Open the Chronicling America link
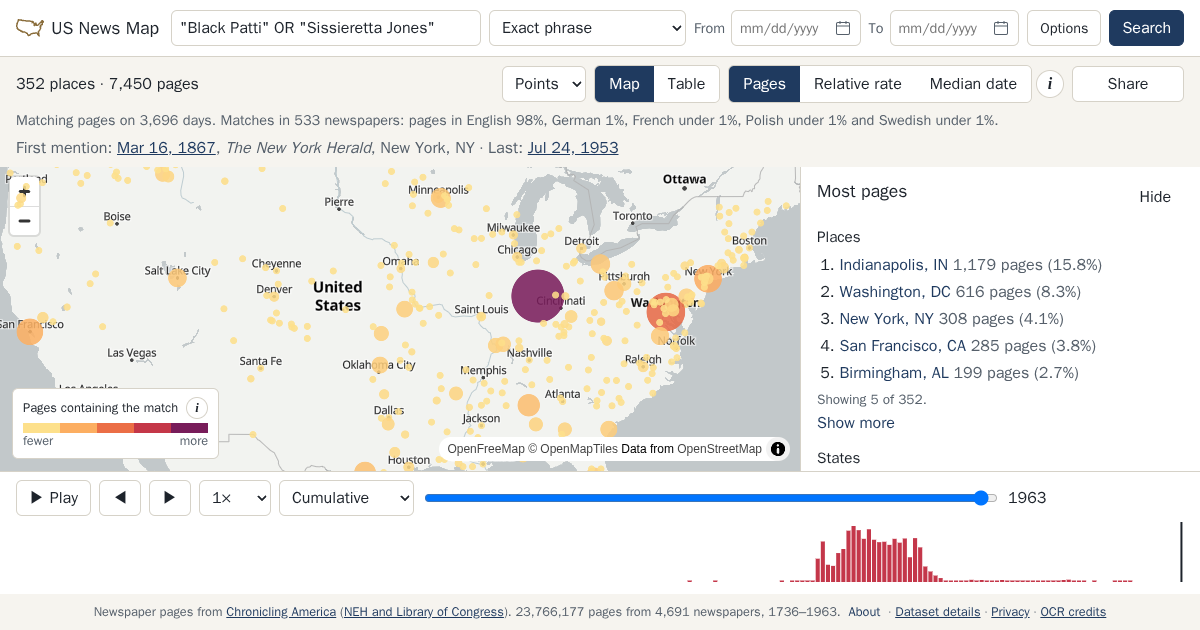 click(281, 612)
